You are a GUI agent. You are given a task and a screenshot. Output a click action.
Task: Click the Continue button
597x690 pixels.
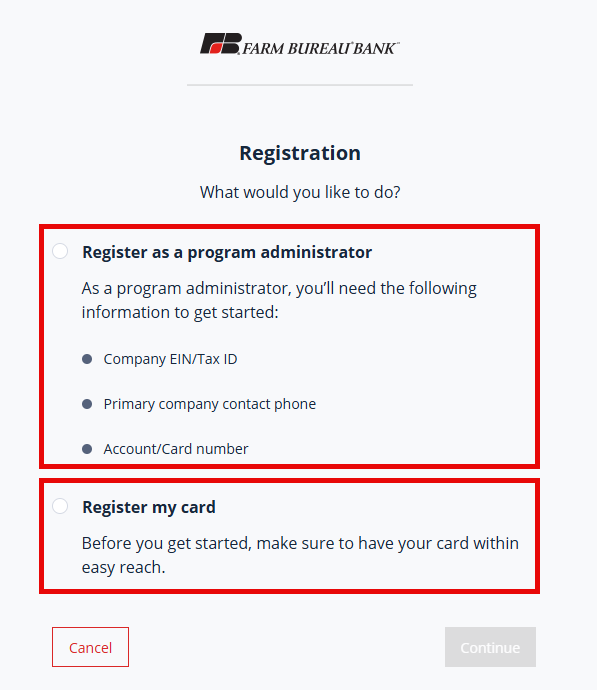click(490, 647)
